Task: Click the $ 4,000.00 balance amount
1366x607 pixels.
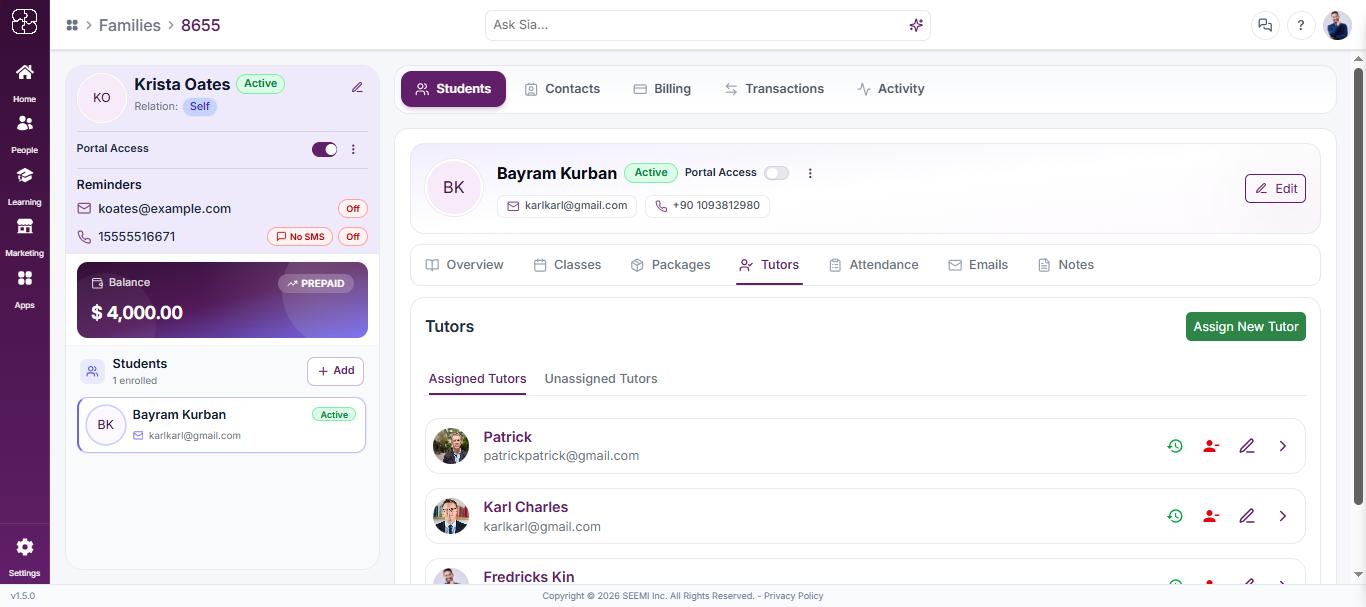Action: coord(137,313)
